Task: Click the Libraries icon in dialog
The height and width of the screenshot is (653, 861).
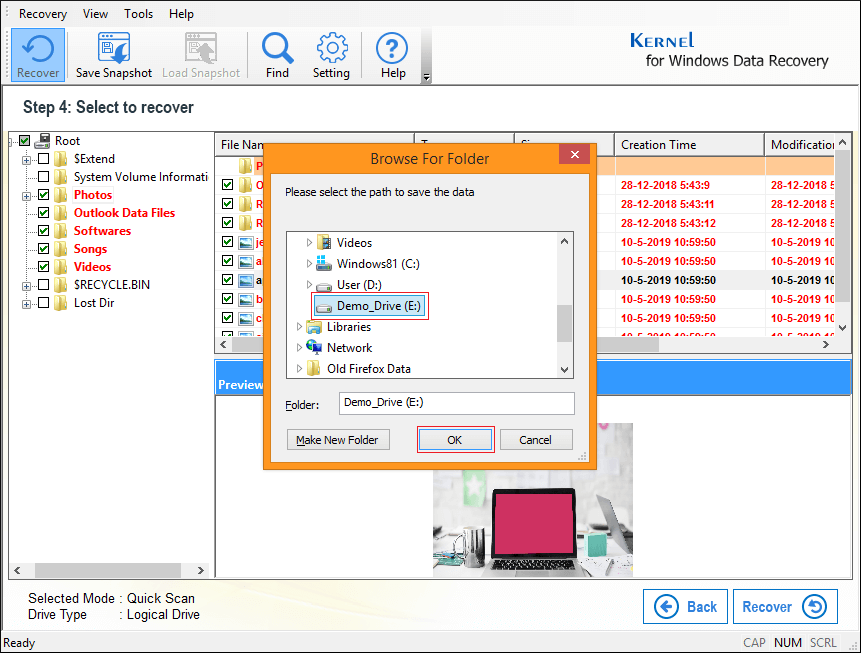Action: [x=314, y=327]
